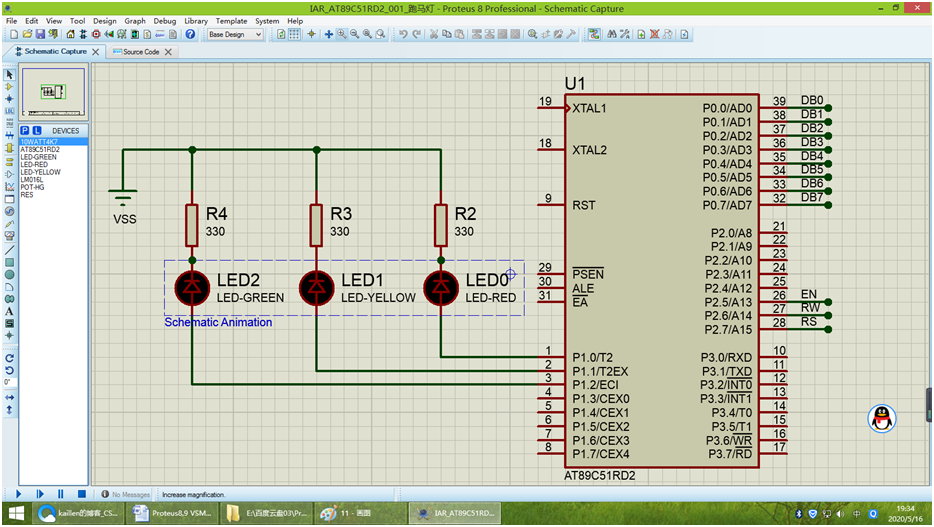Click the P pick devices button

tap(24, 130)
